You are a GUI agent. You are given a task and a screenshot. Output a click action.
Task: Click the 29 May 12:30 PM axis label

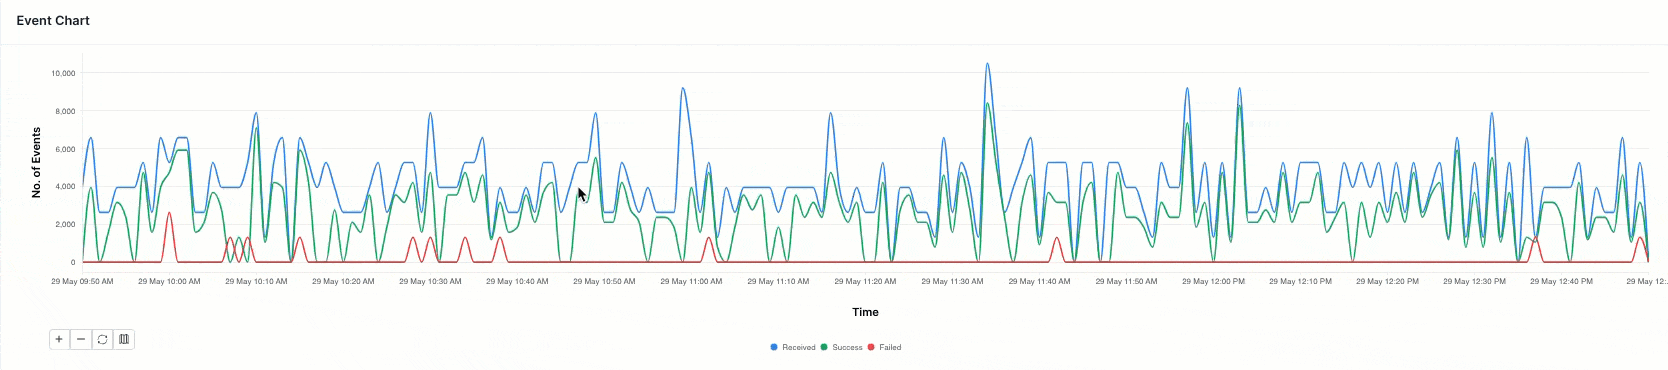point(1474,281)
